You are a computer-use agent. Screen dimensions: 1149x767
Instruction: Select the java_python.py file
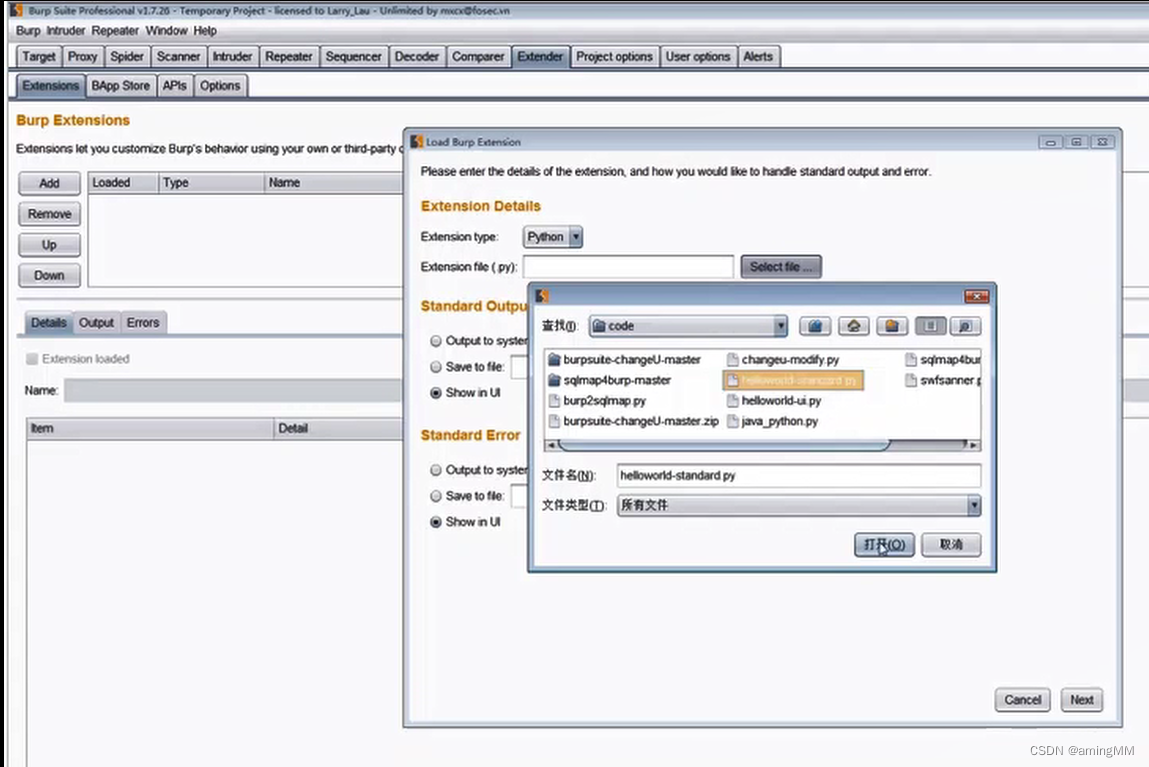(x=772, y=421)
